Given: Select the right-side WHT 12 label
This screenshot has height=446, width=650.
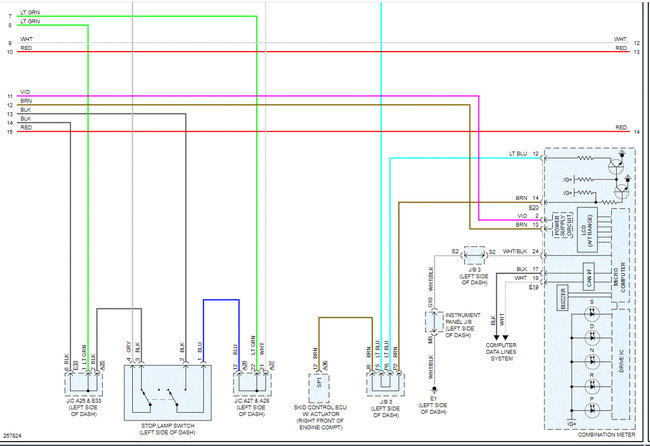Looking at the screenshot, I should point(626,40).
